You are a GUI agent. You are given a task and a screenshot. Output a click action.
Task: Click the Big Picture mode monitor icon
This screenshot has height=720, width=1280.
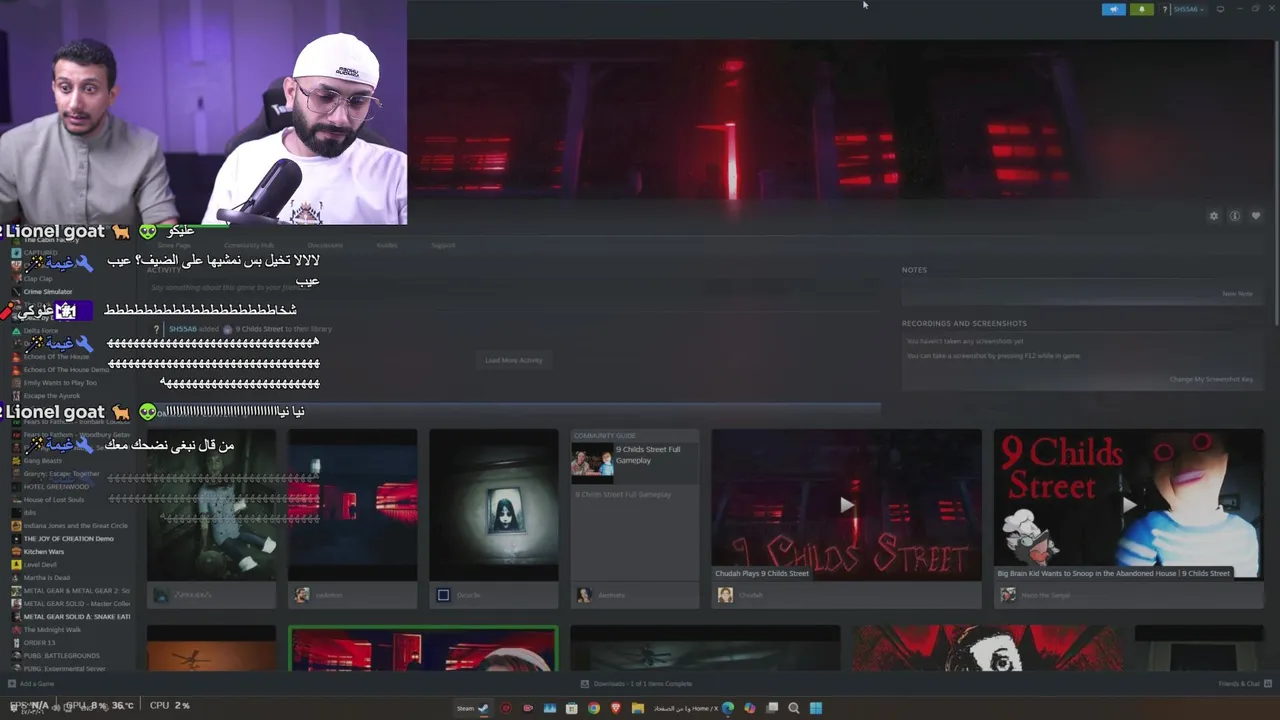(1220, 9)
